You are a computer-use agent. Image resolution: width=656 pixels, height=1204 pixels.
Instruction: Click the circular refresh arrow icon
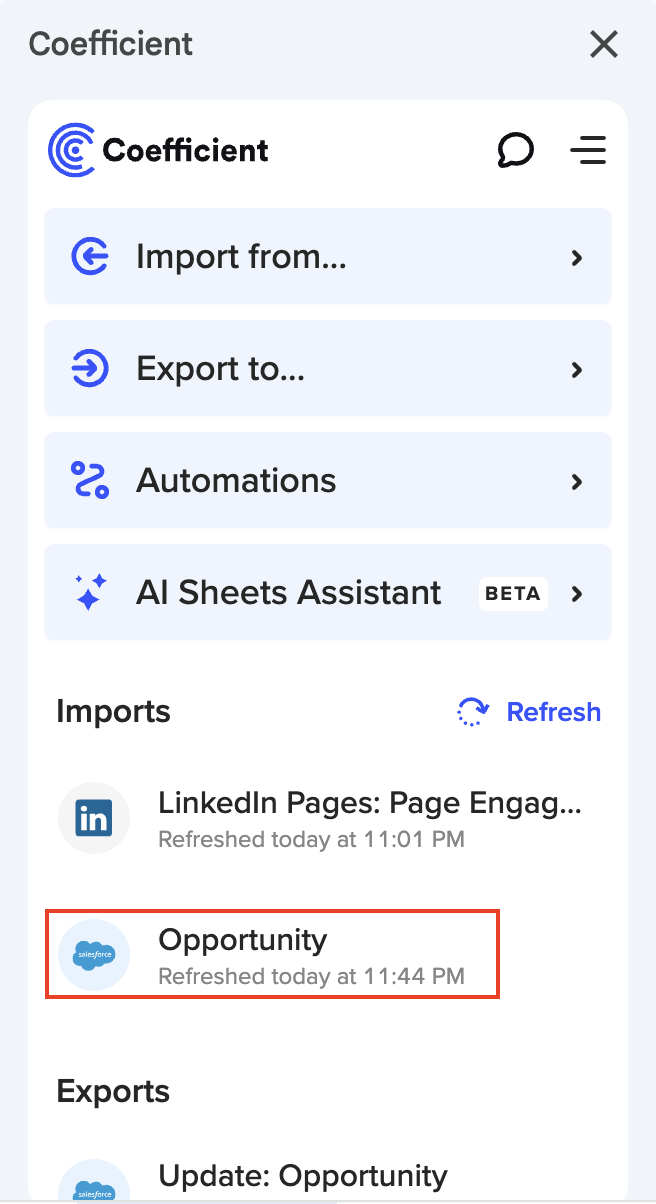tap(473, 712)
